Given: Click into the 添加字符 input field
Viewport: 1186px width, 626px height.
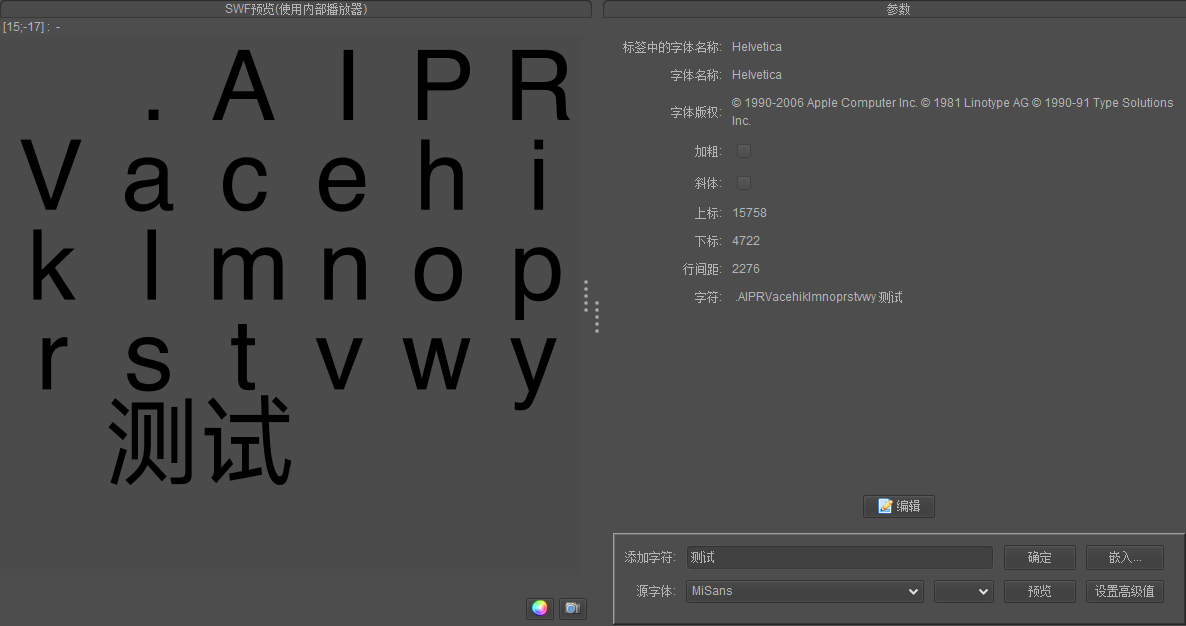Looking at the screenshot, I should pos(840,557).
